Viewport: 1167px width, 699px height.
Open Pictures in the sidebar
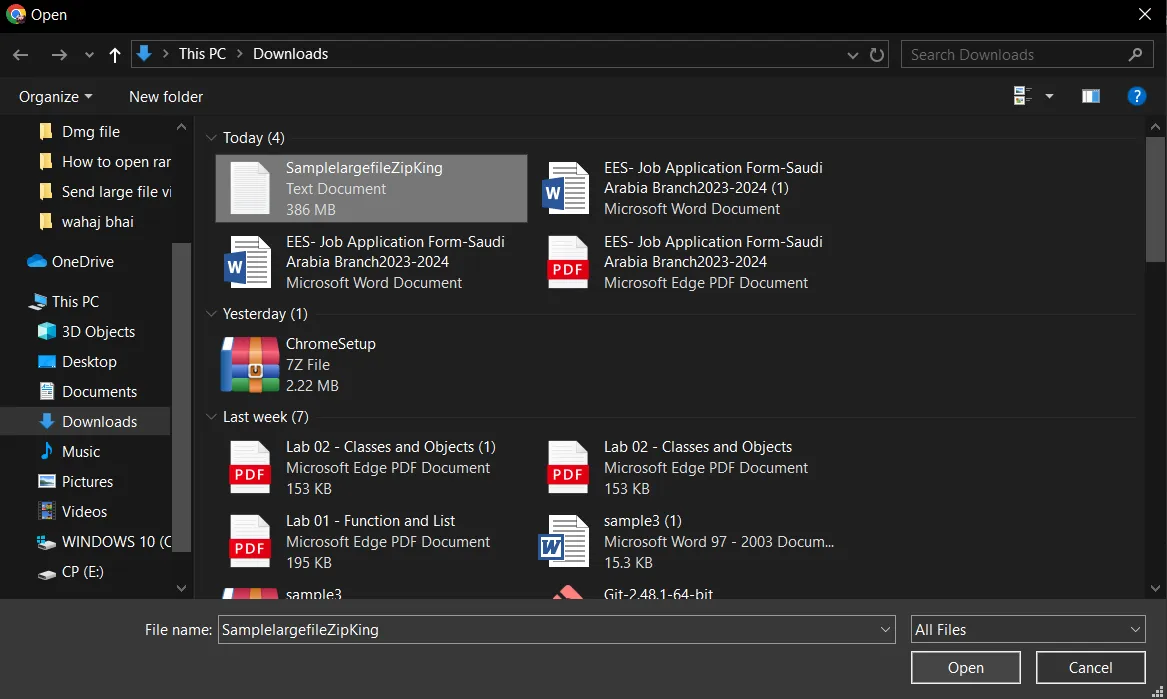pyautogui.click(x=87, y=482)
